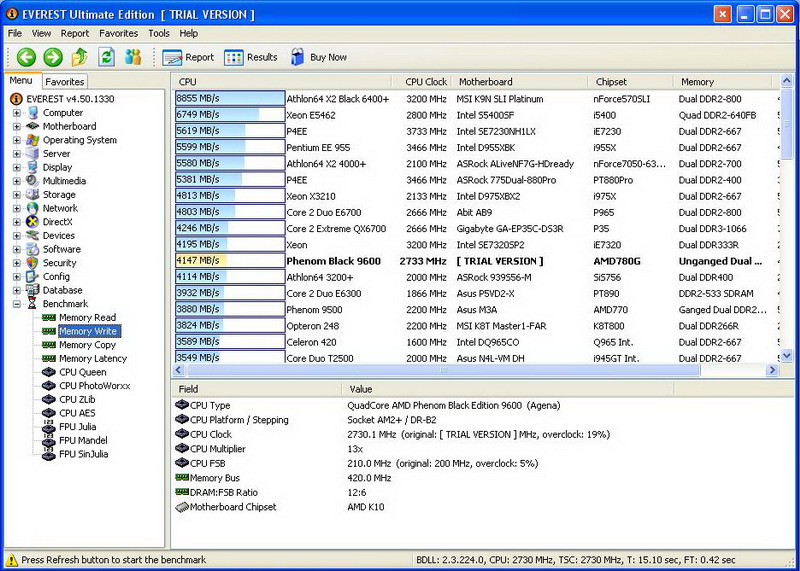Select the EVEREST v4.50.1330 root item
The width and height of the screenshot is (800, 571).
[x=63, y=99]
